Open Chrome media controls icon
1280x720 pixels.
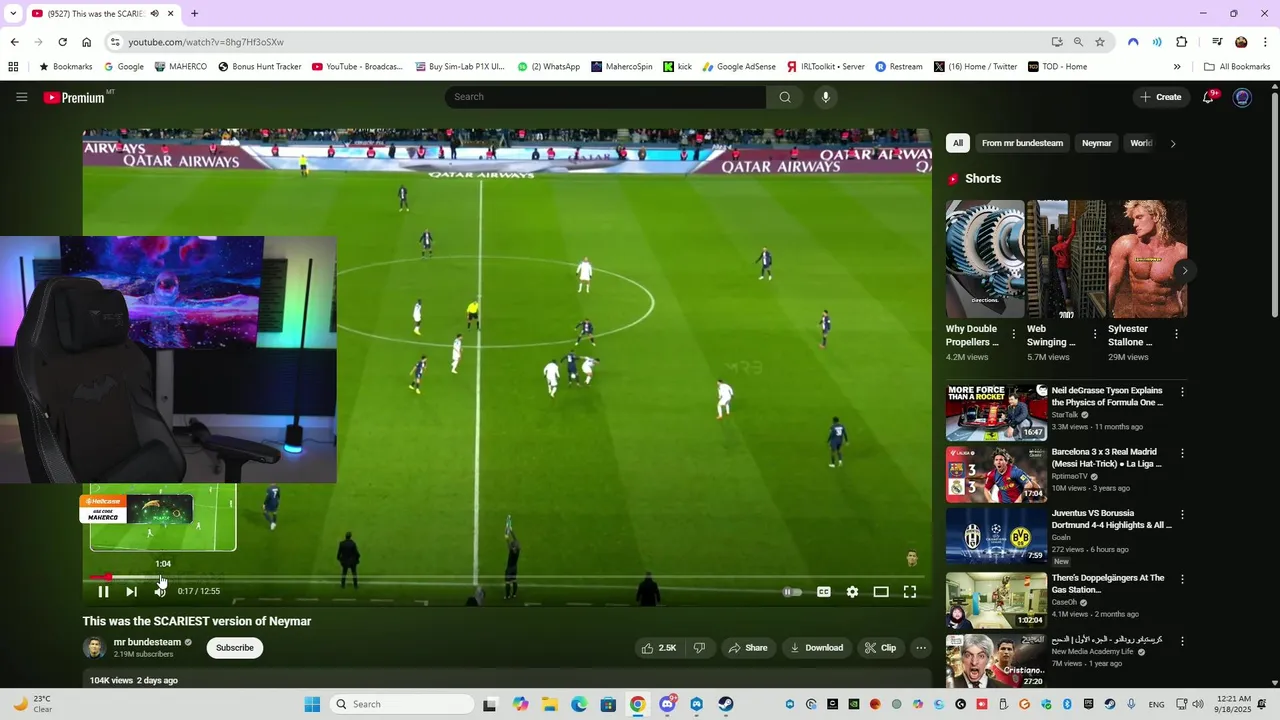click(1217, 42)
